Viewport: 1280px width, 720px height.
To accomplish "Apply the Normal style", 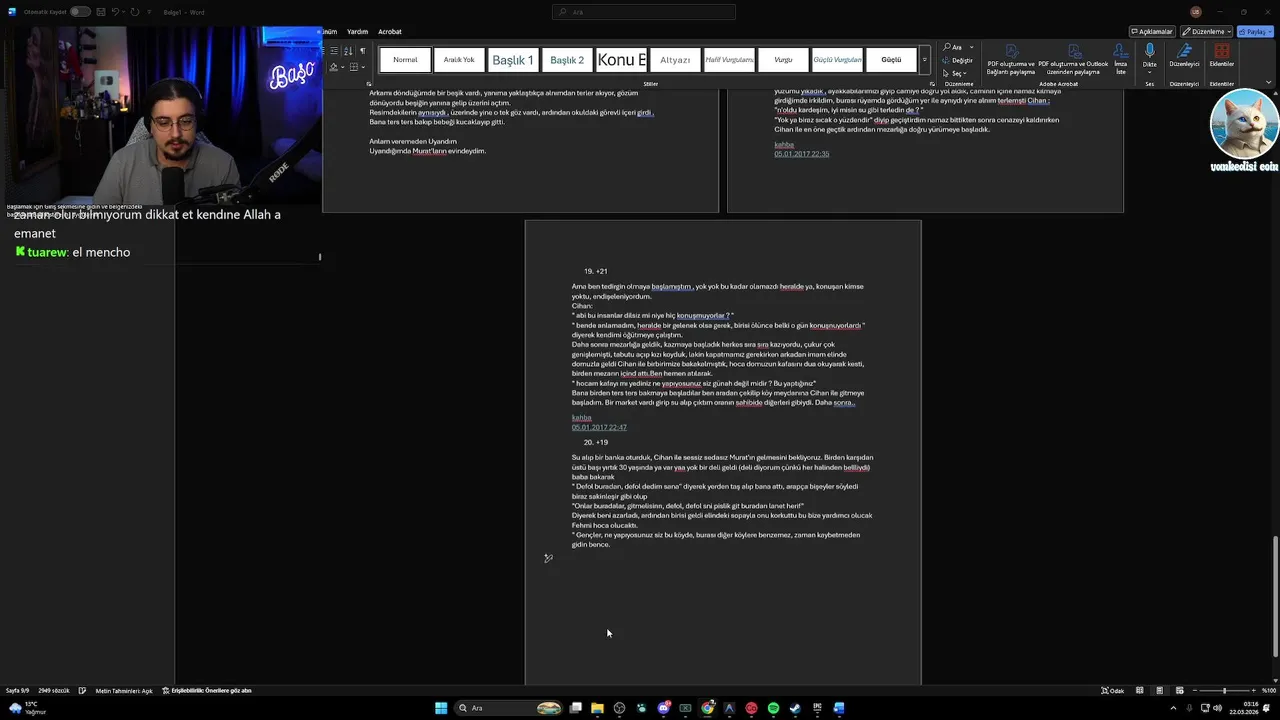I will coord(405,60).
